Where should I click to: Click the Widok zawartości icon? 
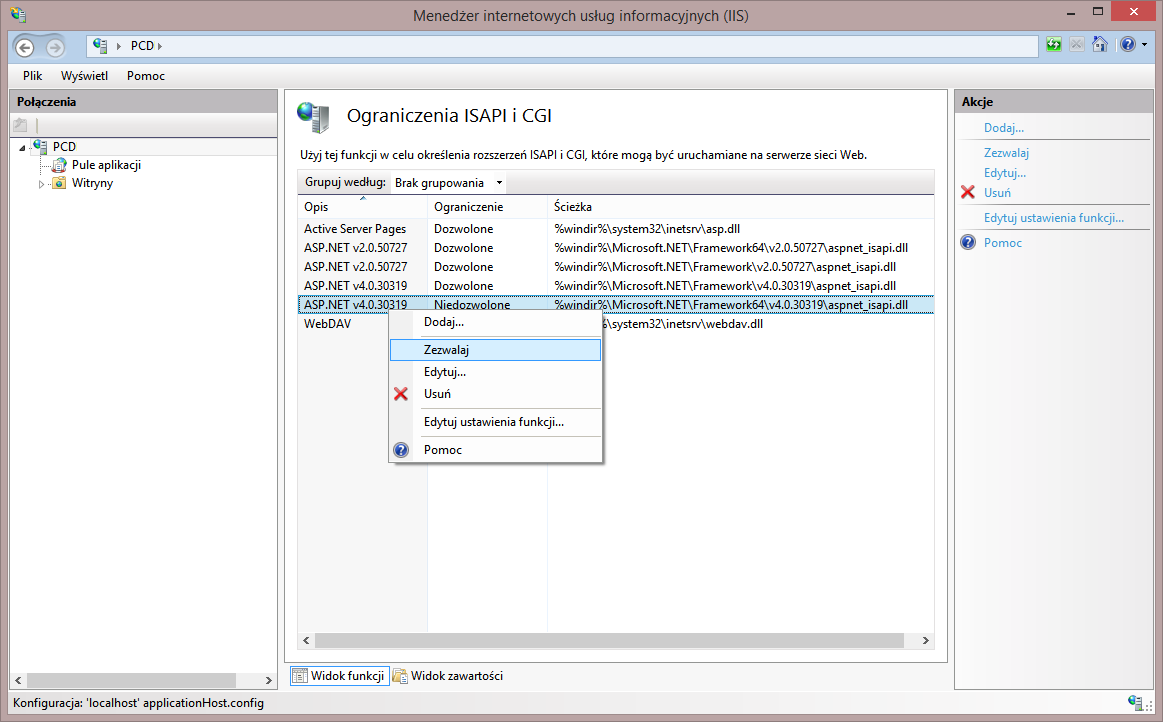pos(400,675)
